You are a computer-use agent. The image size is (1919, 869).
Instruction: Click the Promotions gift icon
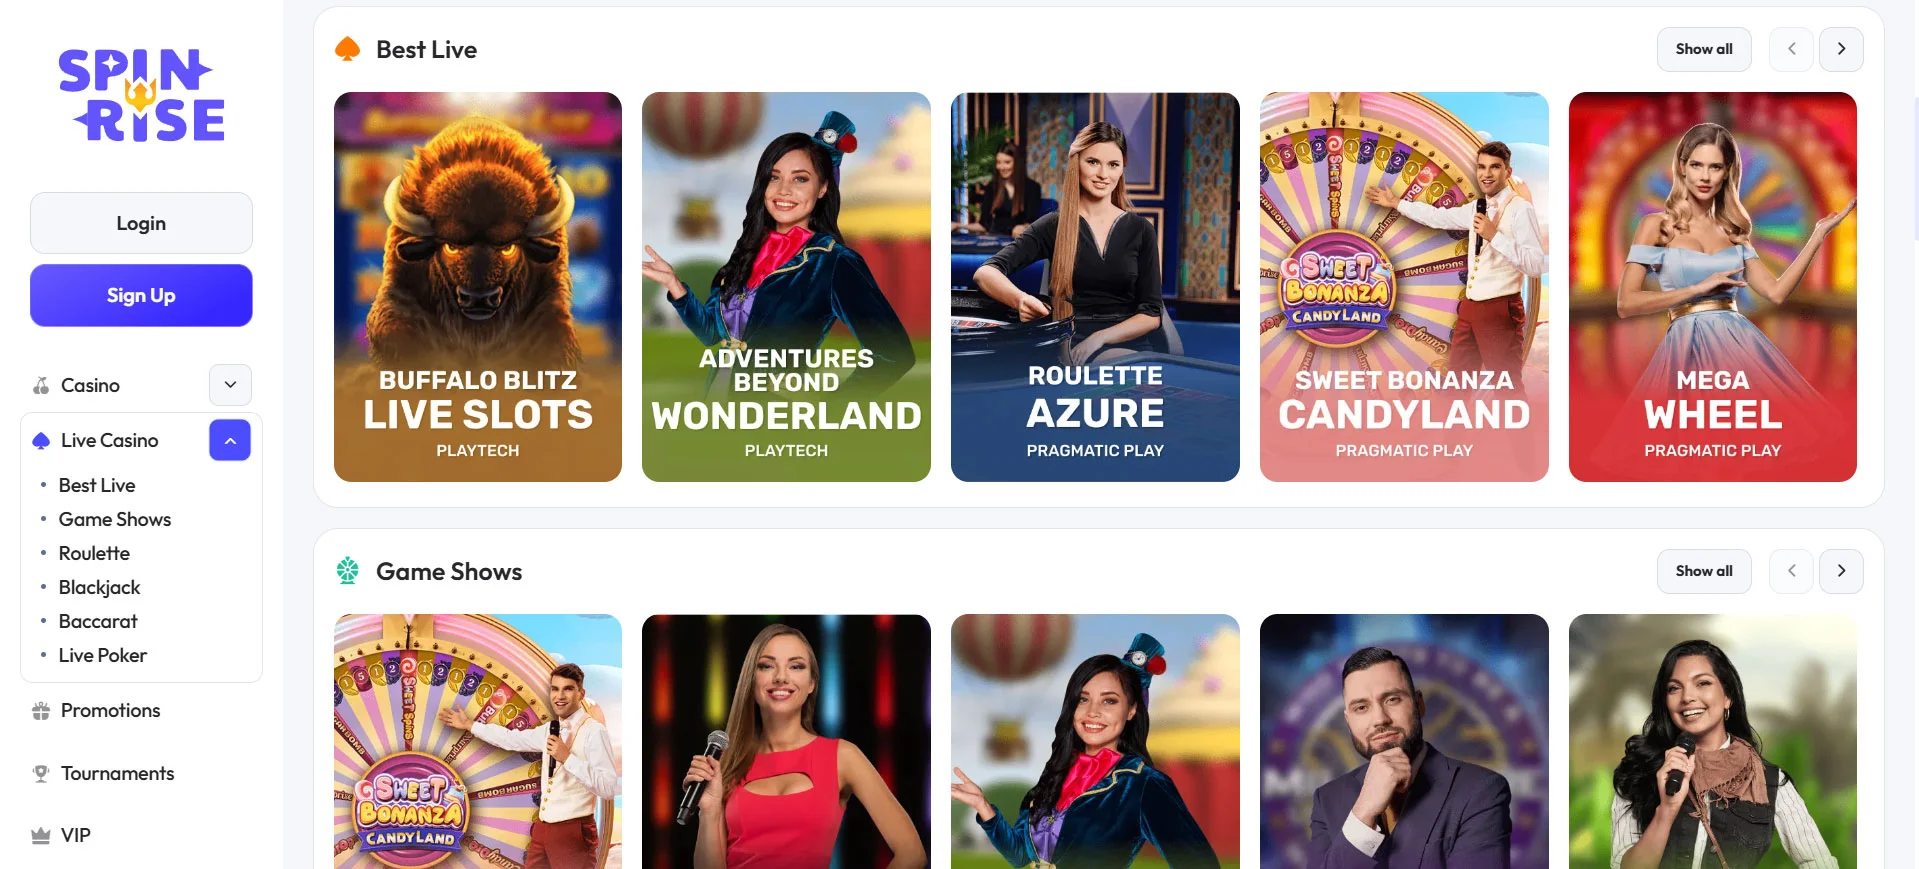click(41, 711)
